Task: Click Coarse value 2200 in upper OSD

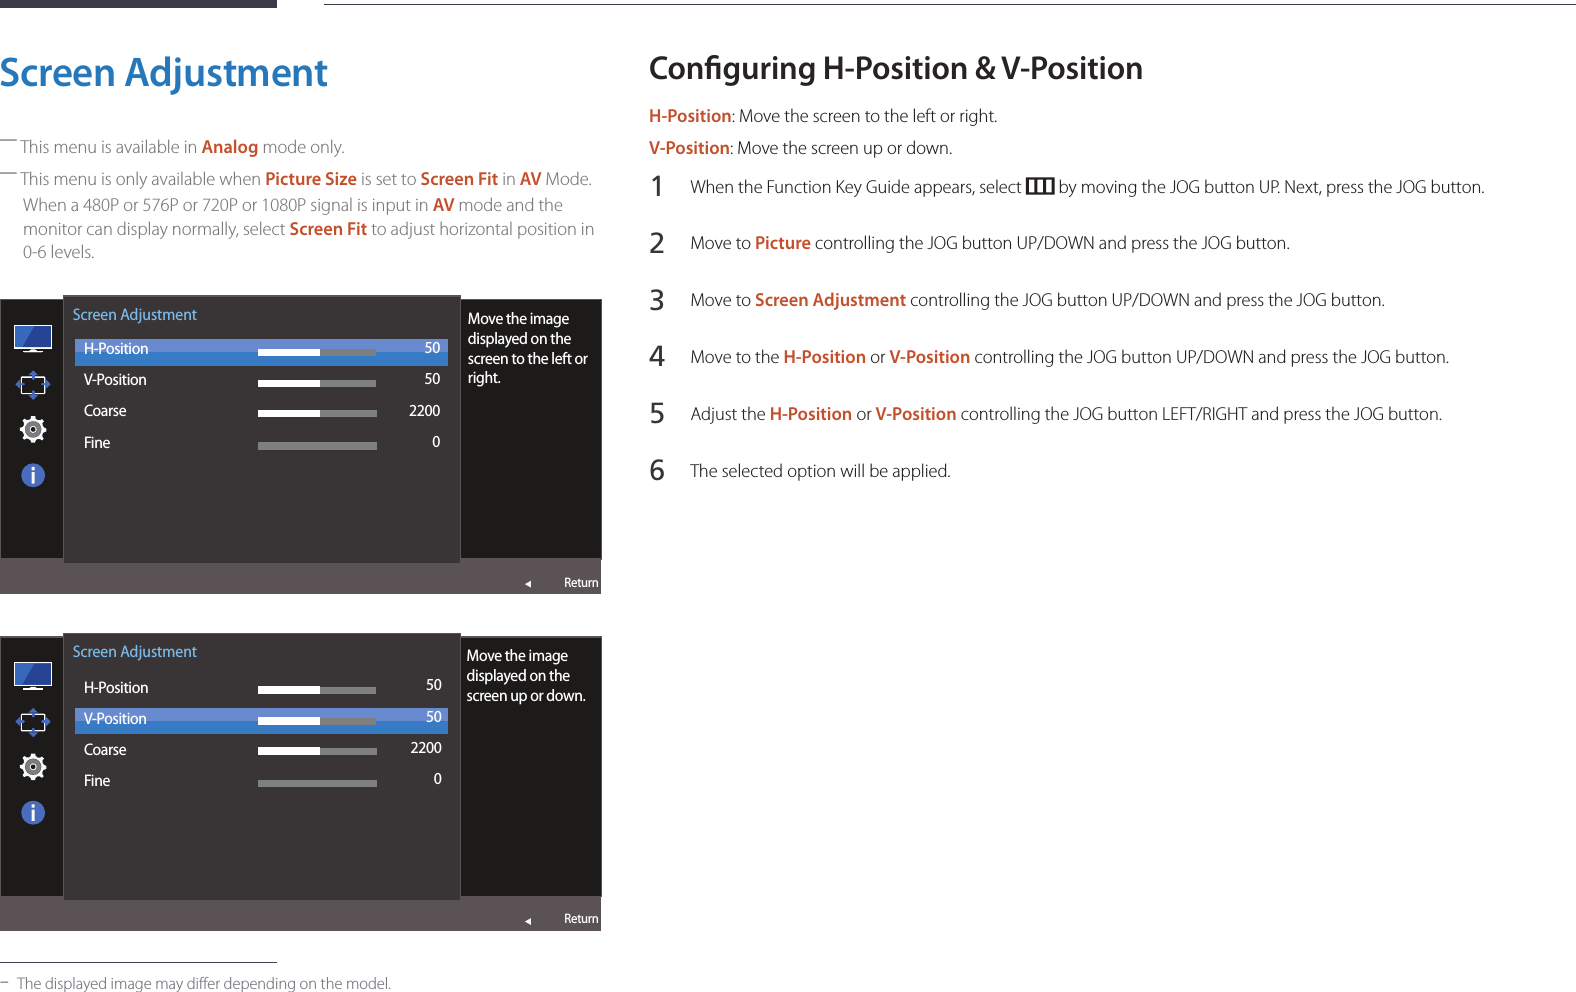Action: coord(425,411)
